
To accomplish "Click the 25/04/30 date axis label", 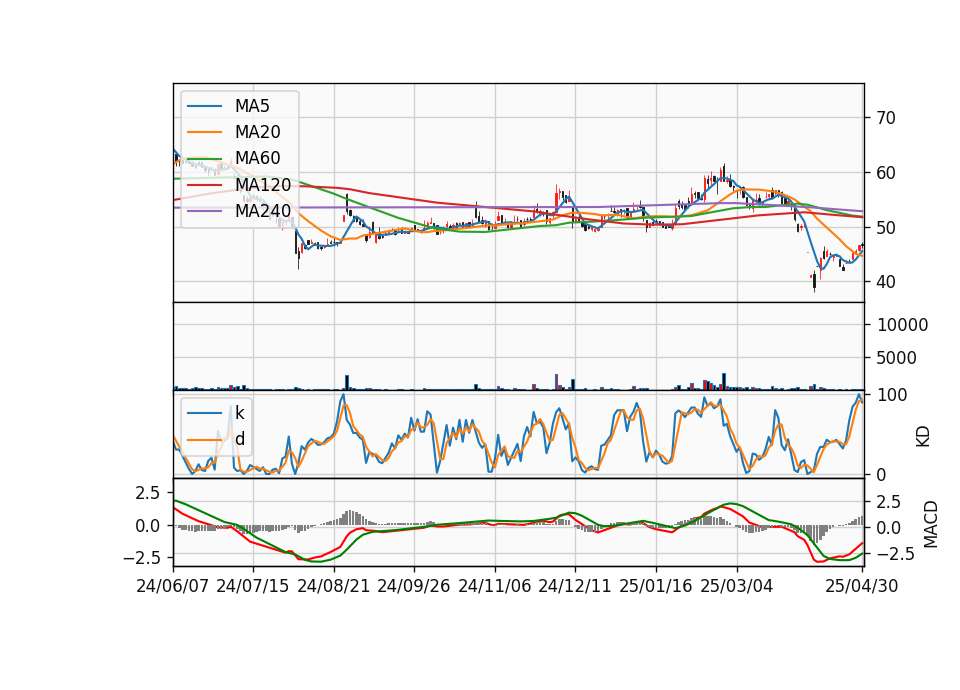I will pyautogui.click(x=862, y=586).
